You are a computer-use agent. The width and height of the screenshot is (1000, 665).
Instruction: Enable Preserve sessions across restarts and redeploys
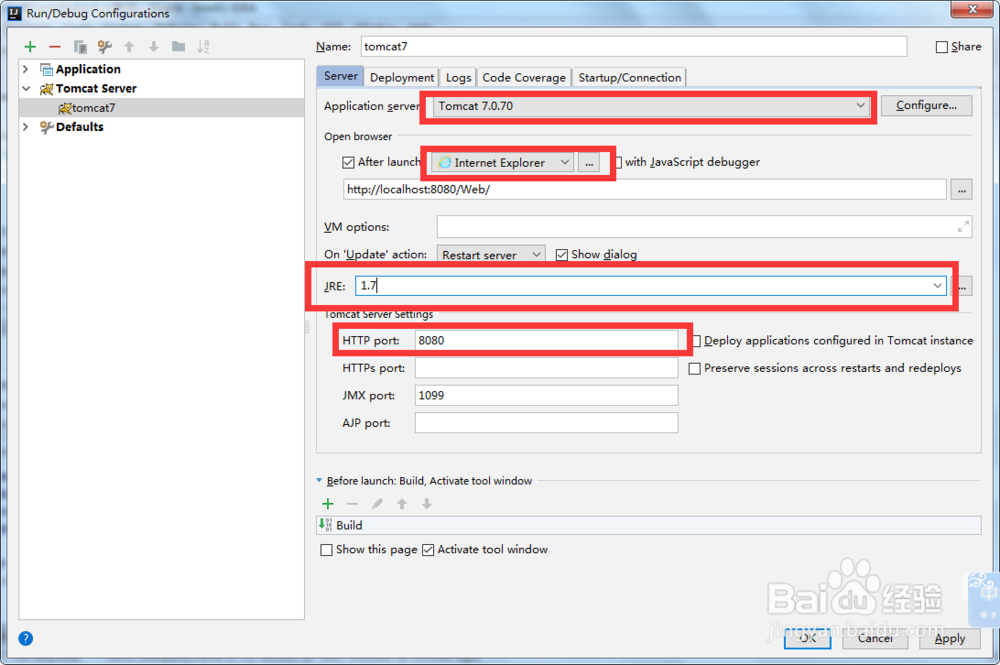coord(695,368)
